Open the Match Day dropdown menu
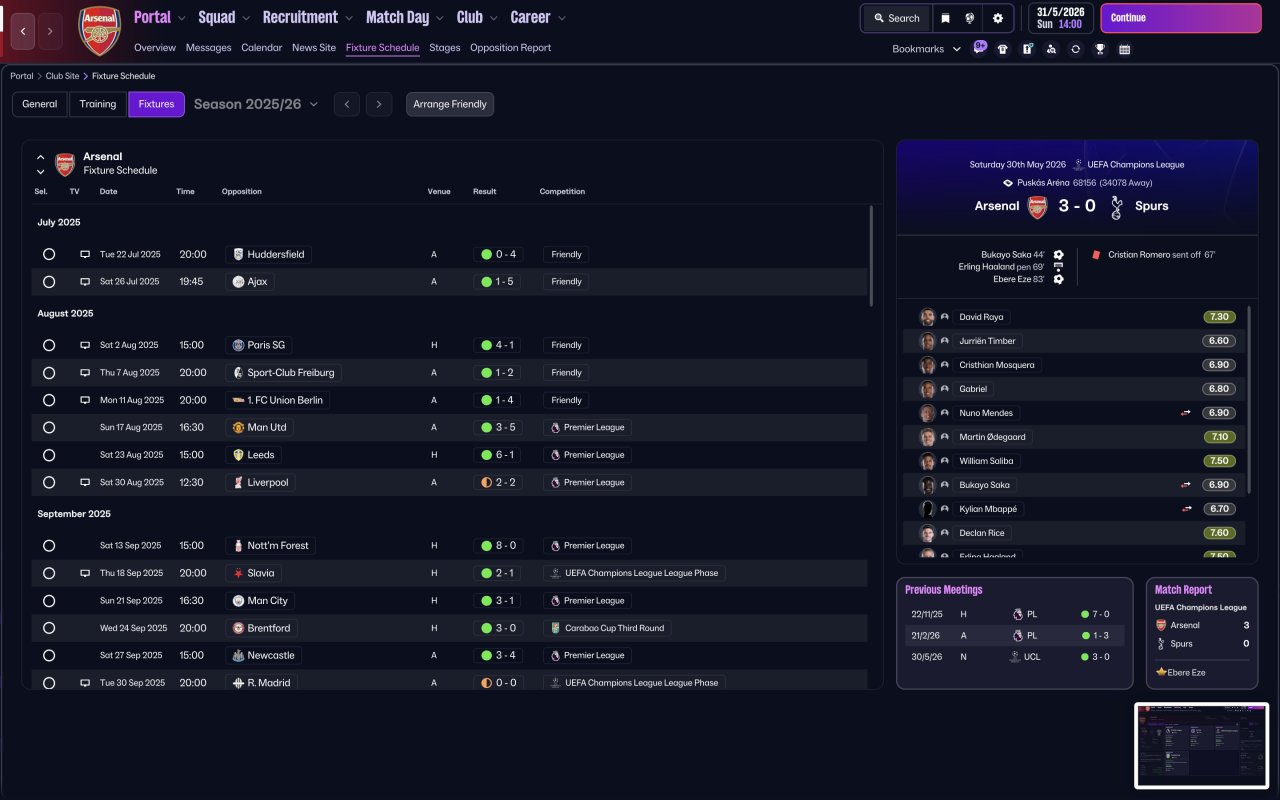The width and height of the screenshot is (1280, 800). point(405,17)
